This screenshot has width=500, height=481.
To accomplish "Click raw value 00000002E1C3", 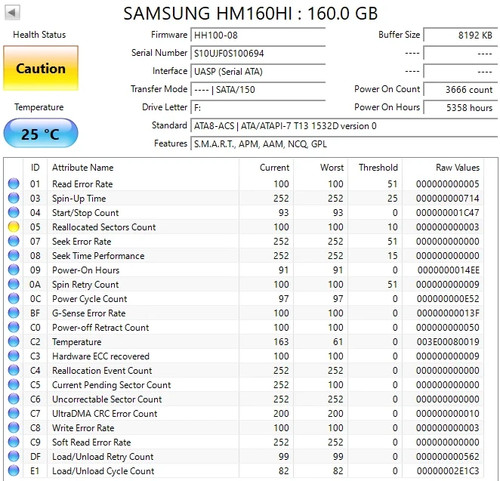I will 448,471.
